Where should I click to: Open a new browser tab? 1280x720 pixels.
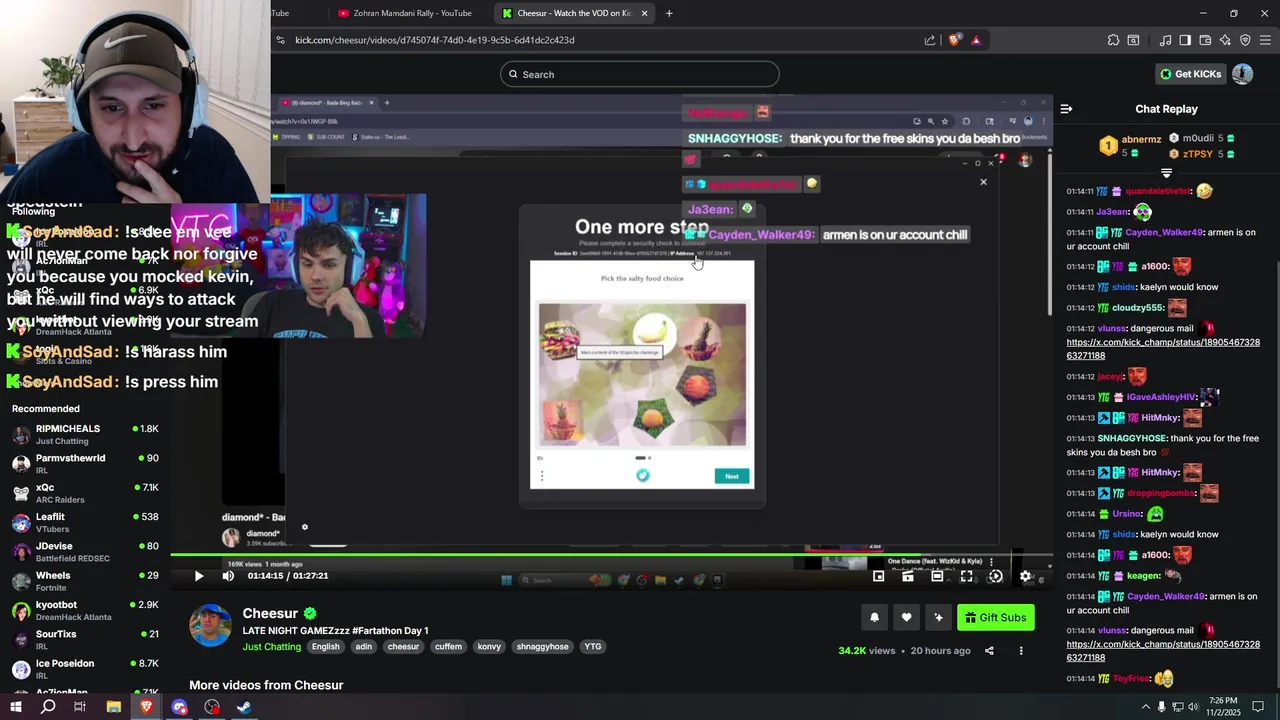coord(669,13)
